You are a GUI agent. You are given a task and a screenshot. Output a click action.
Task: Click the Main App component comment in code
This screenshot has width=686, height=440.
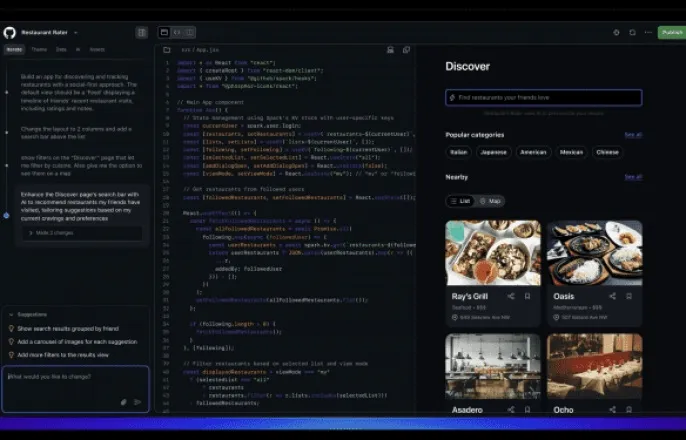(210, 102)
